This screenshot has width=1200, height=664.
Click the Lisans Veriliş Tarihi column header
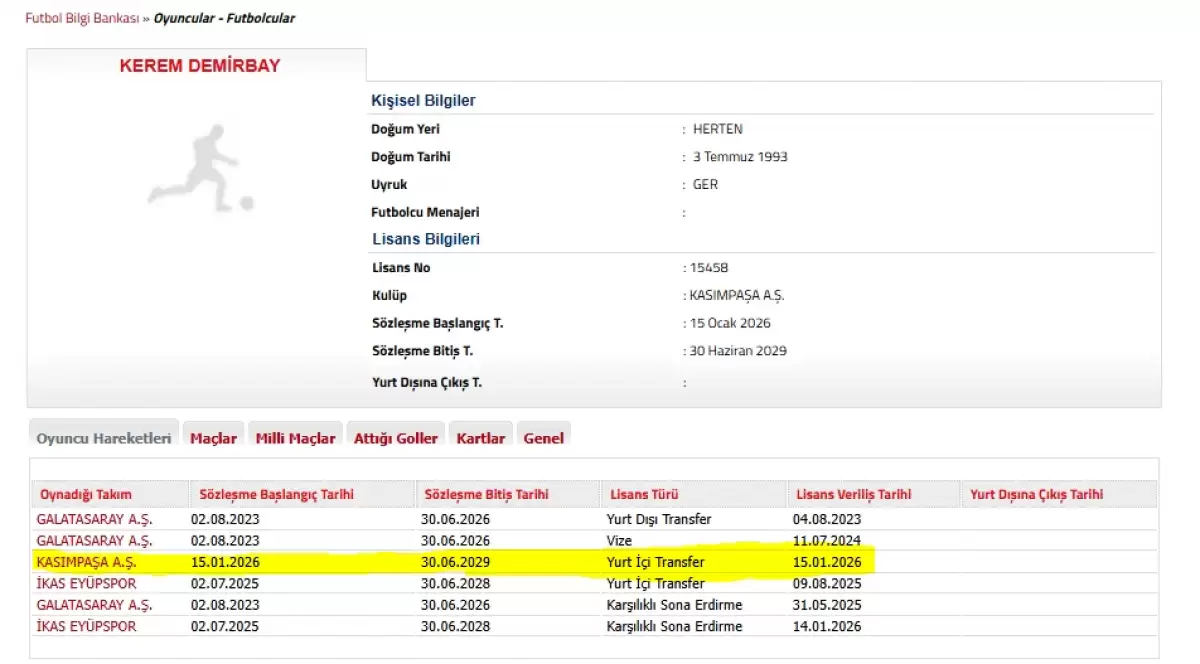point(853,494)
